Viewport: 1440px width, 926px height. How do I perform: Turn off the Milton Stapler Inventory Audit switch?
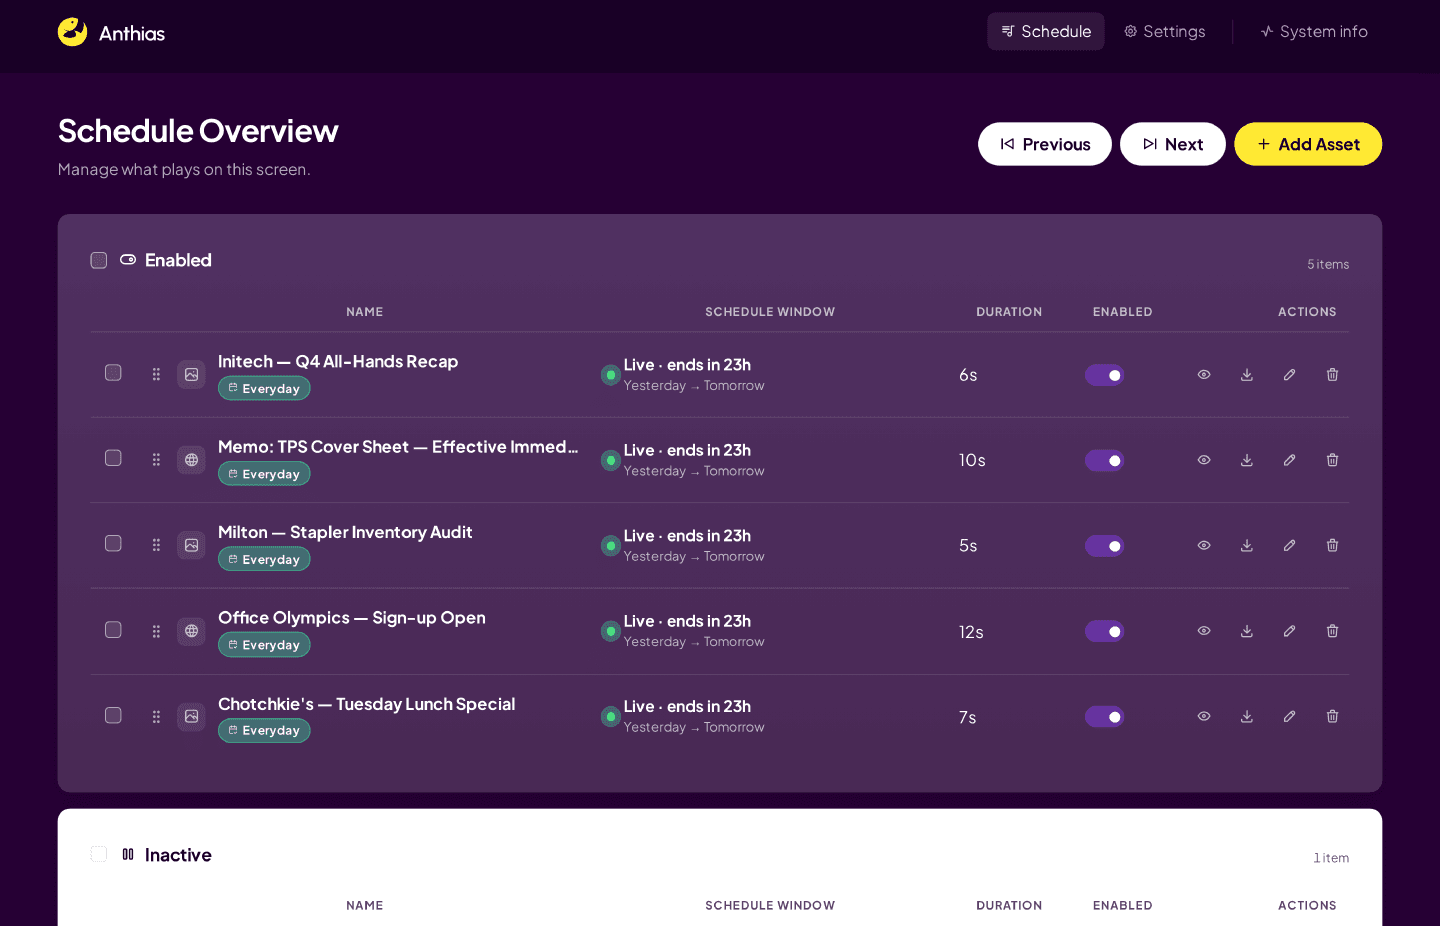point(1104,546)
